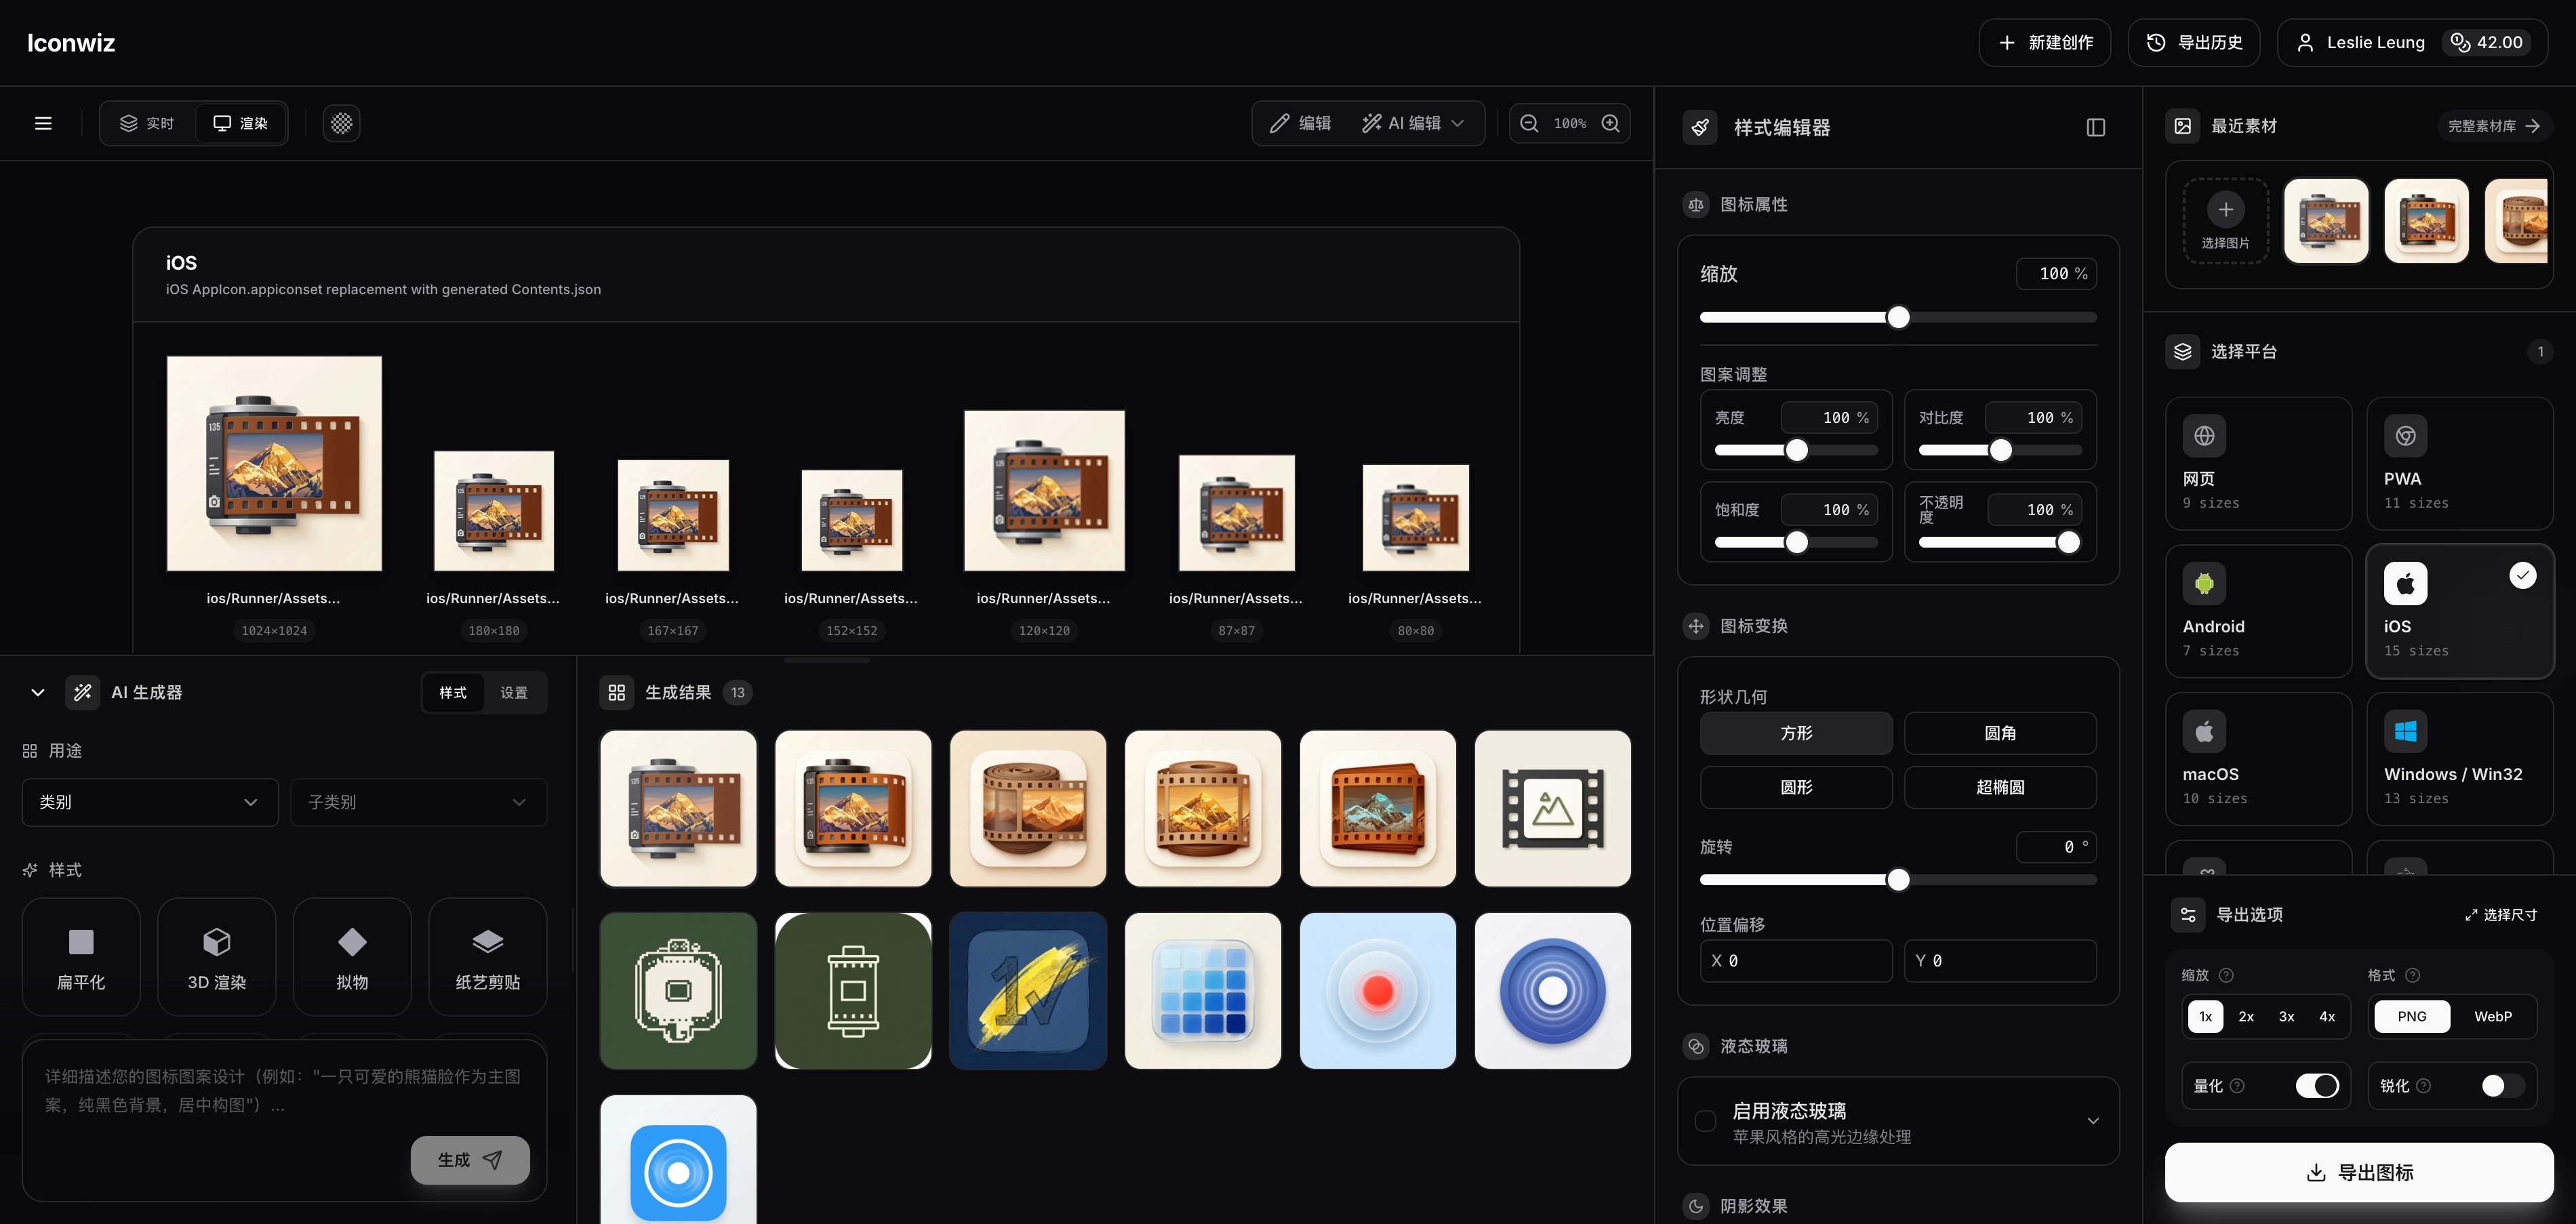Toggle the transparency checkerboard background icon
This screenshot has height=1224, width=2576.
341,123
